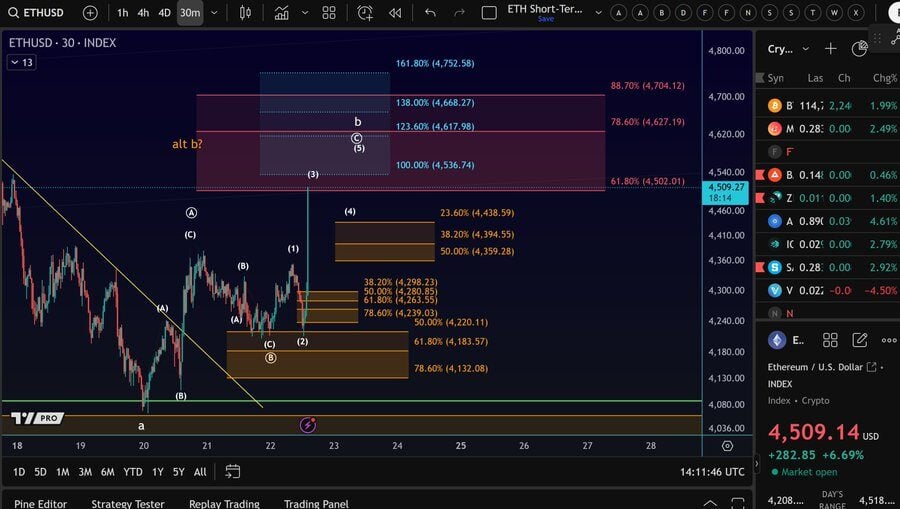Collapse the indicator legend showing 13
900x509 pixels.
click(21, 62)
